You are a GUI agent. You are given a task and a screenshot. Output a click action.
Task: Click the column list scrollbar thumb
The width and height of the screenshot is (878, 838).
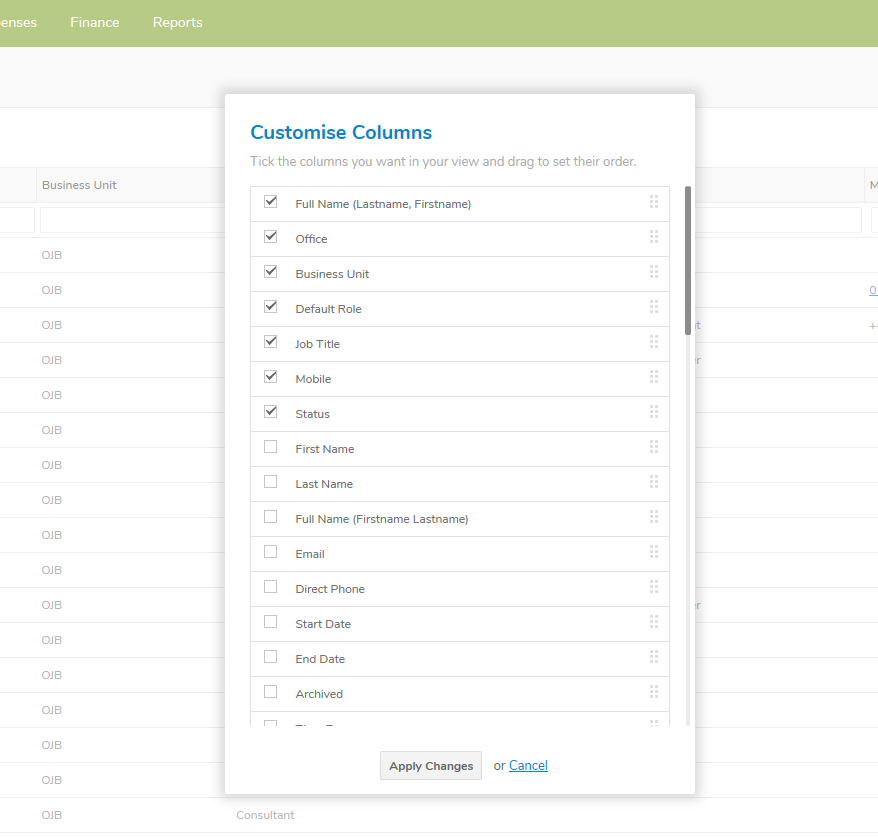click(687, 260)
